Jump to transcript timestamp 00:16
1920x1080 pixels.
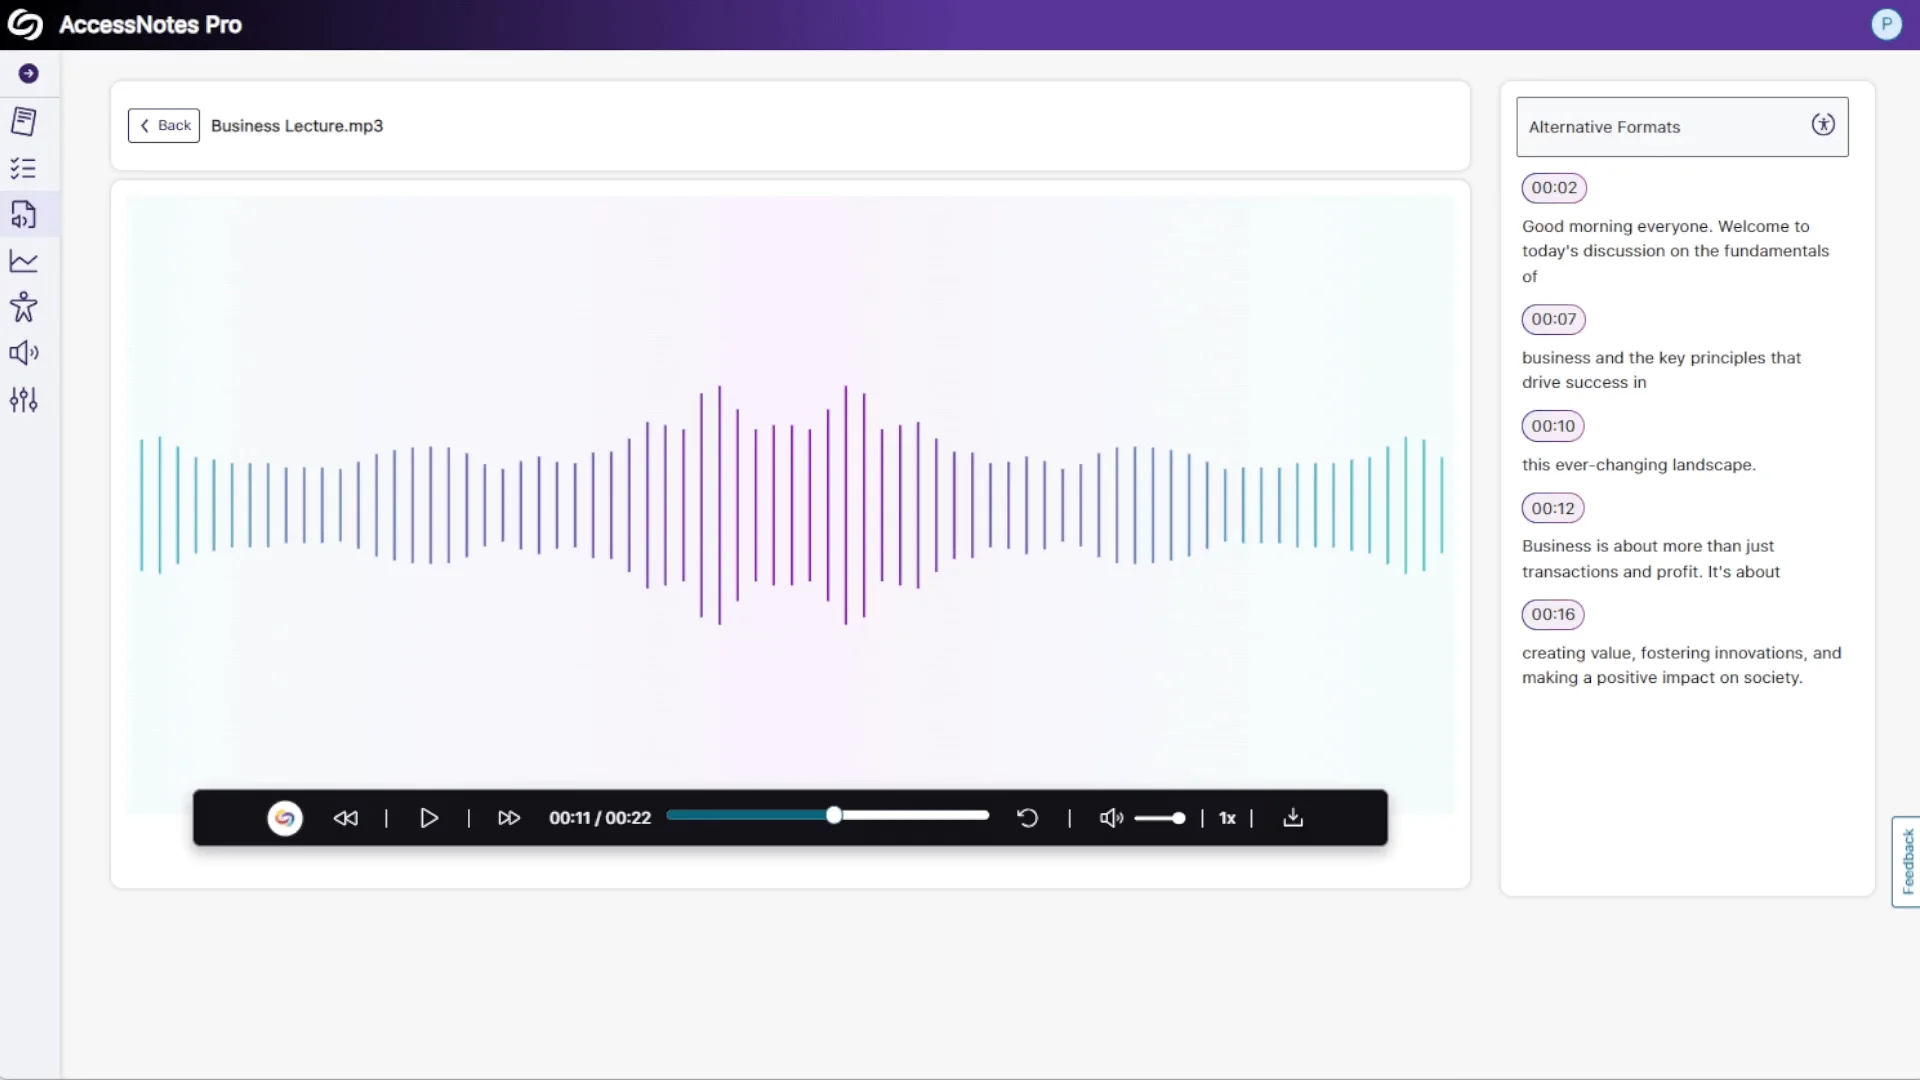point(1553,615)
